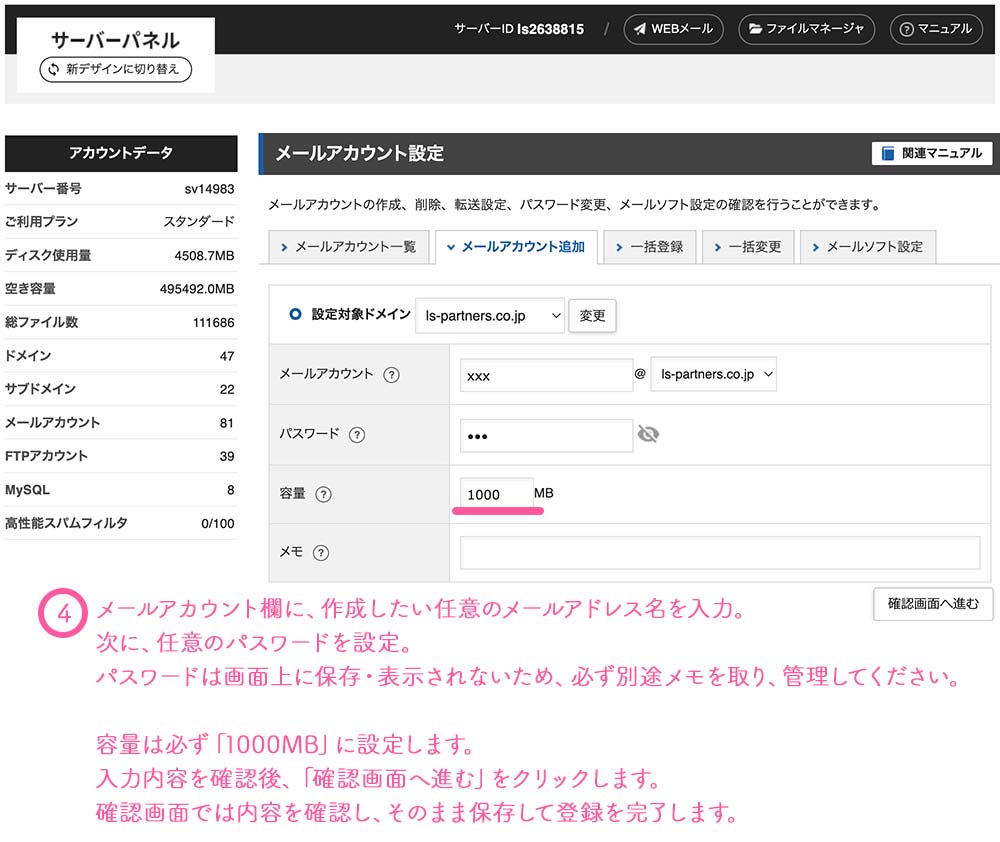Click the WEBメール button

click(x=674, y=29)
